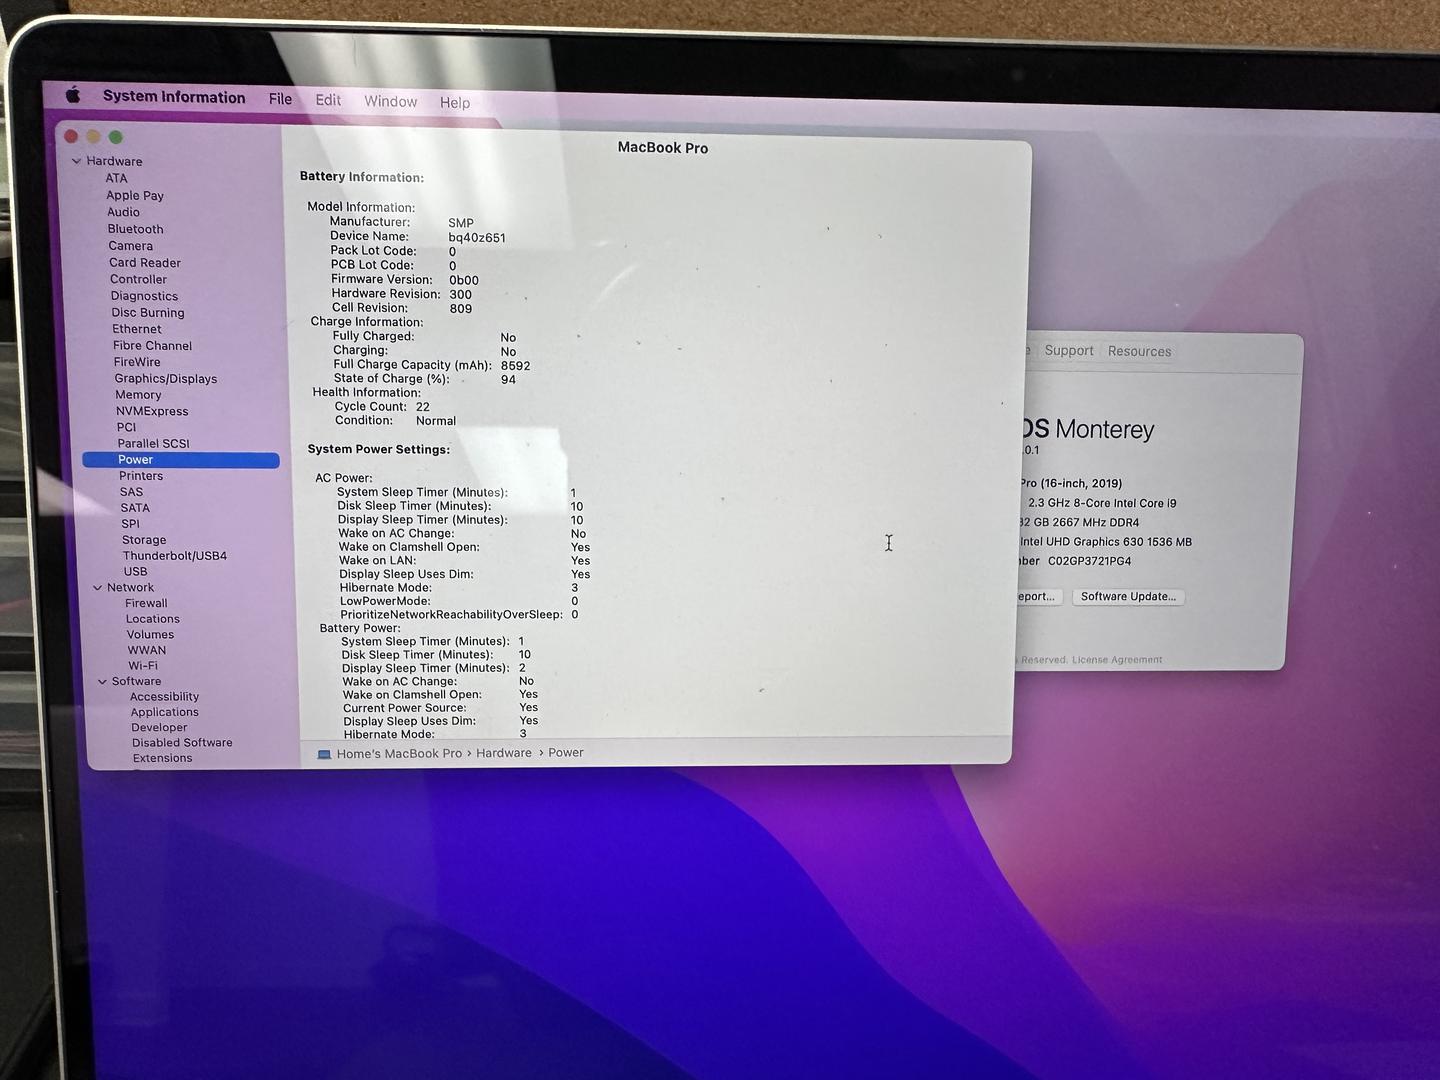Select Applications under Software
The image size is (1440, 1080).
(165, 713)
